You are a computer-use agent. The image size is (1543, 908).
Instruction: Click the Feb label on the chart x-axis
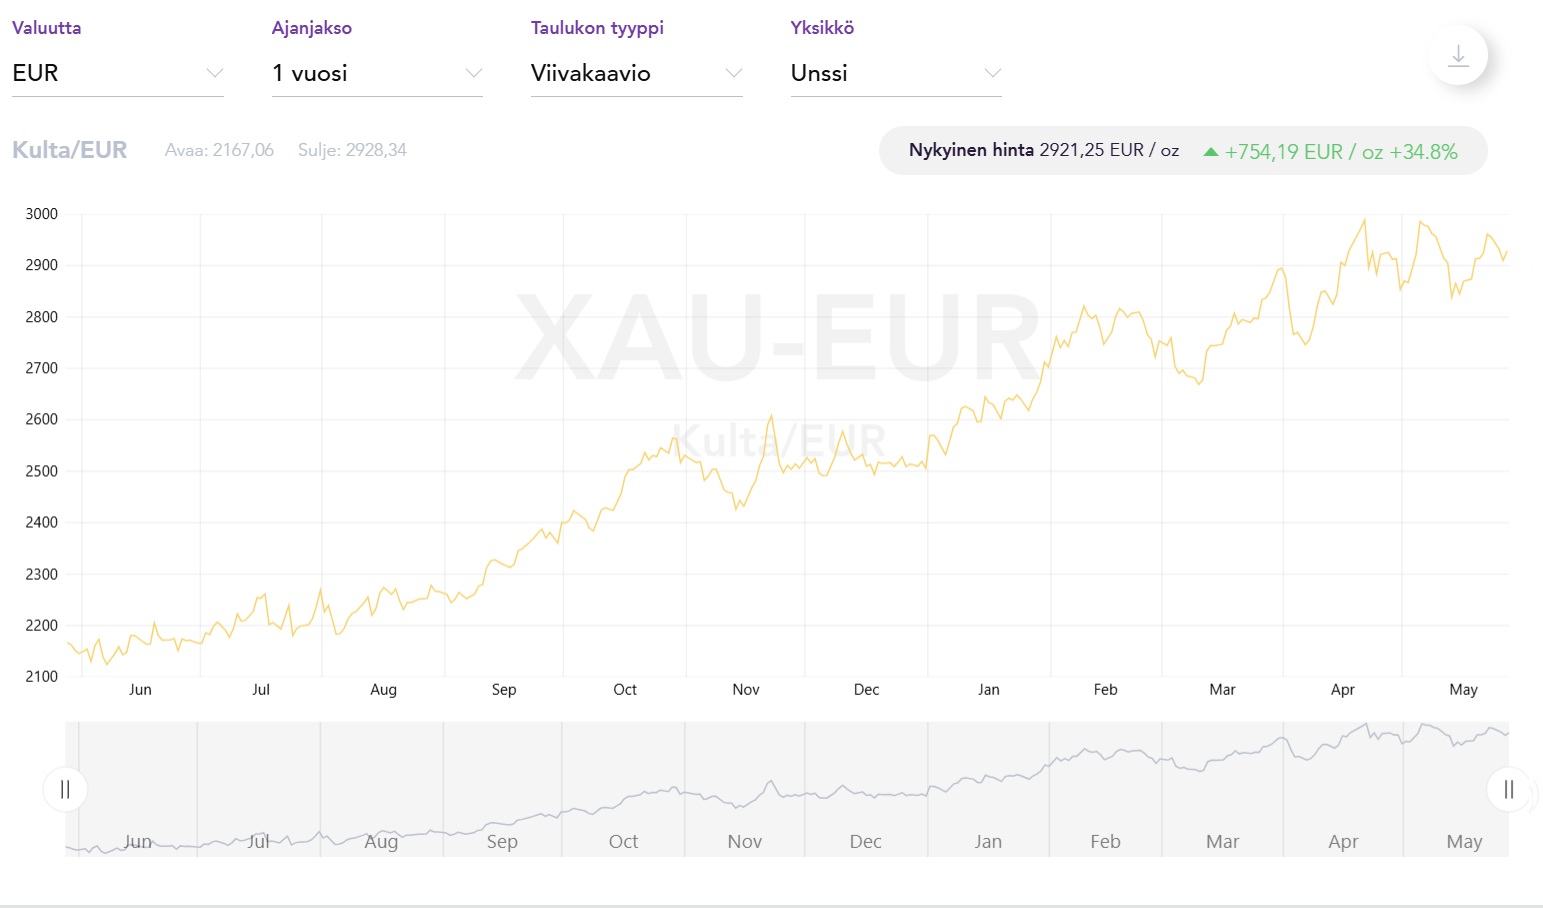[x=1105, y=690]
